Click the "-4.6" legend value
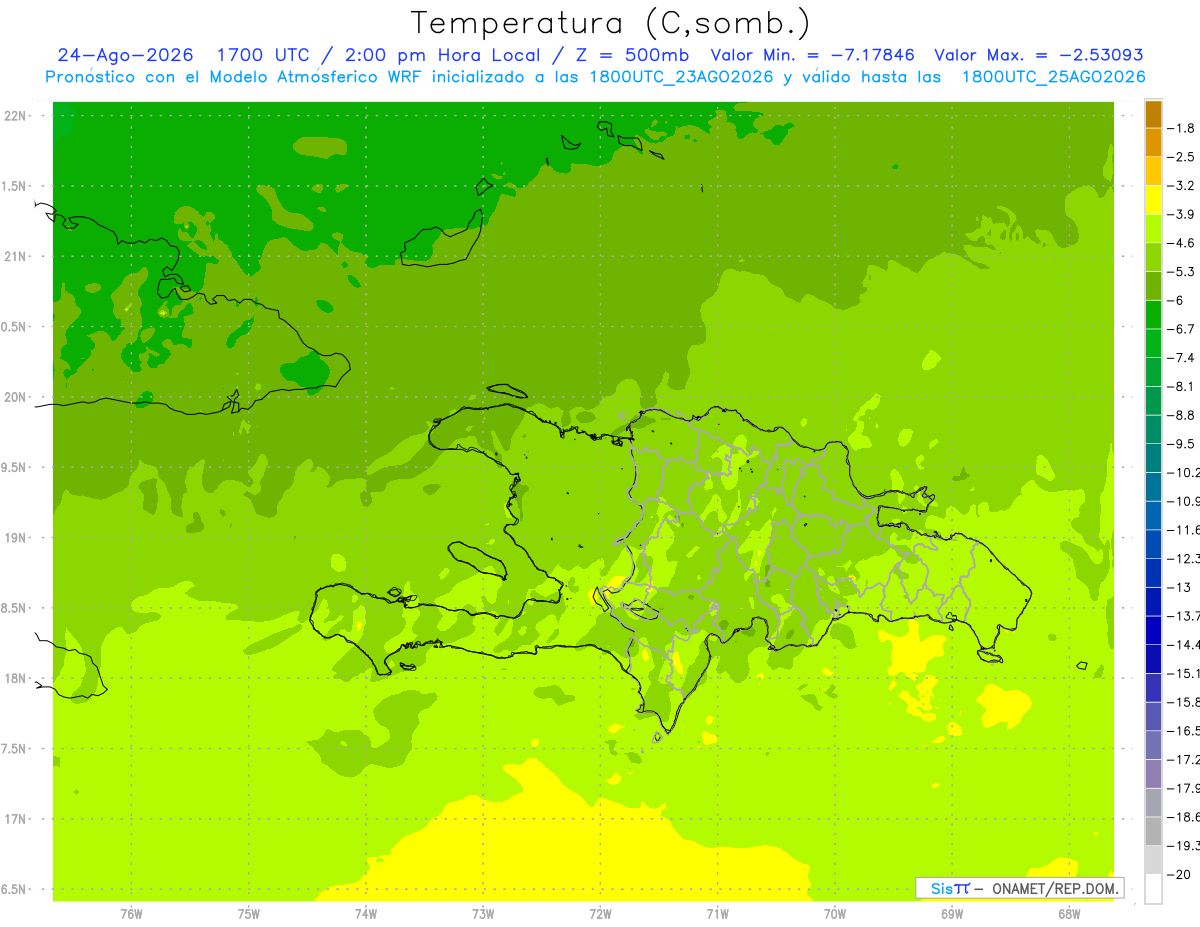This screenshot has width=1200, height=927. coord(1181,243)
